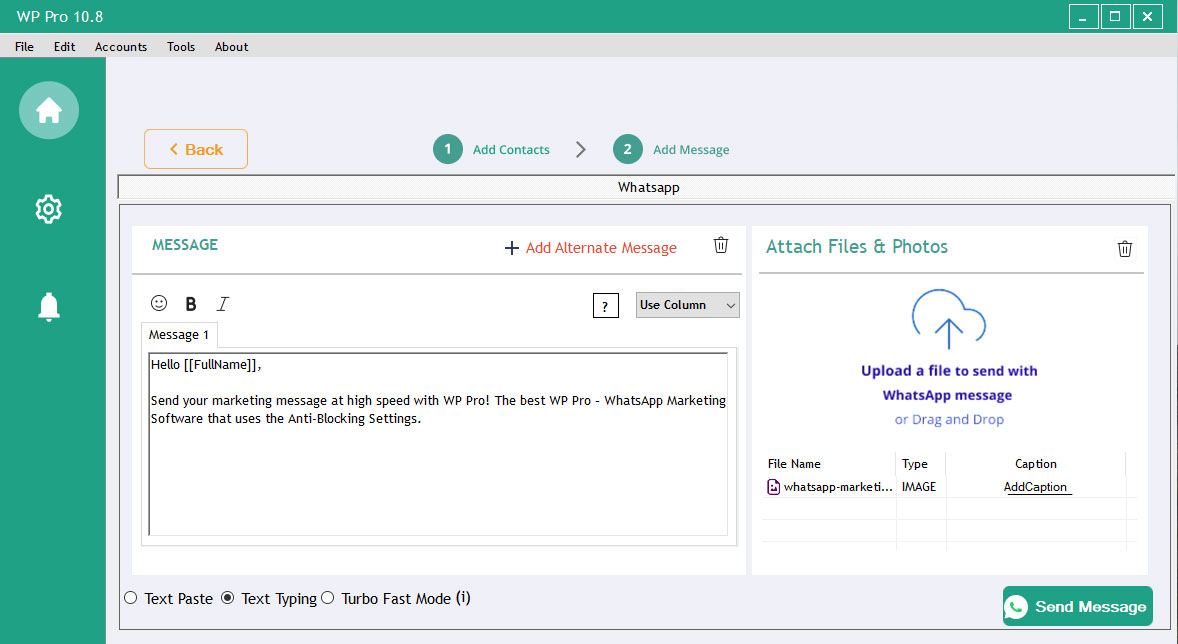
Task: Click the Type column header
Action: pyautogui.click(x=915, y=464)
